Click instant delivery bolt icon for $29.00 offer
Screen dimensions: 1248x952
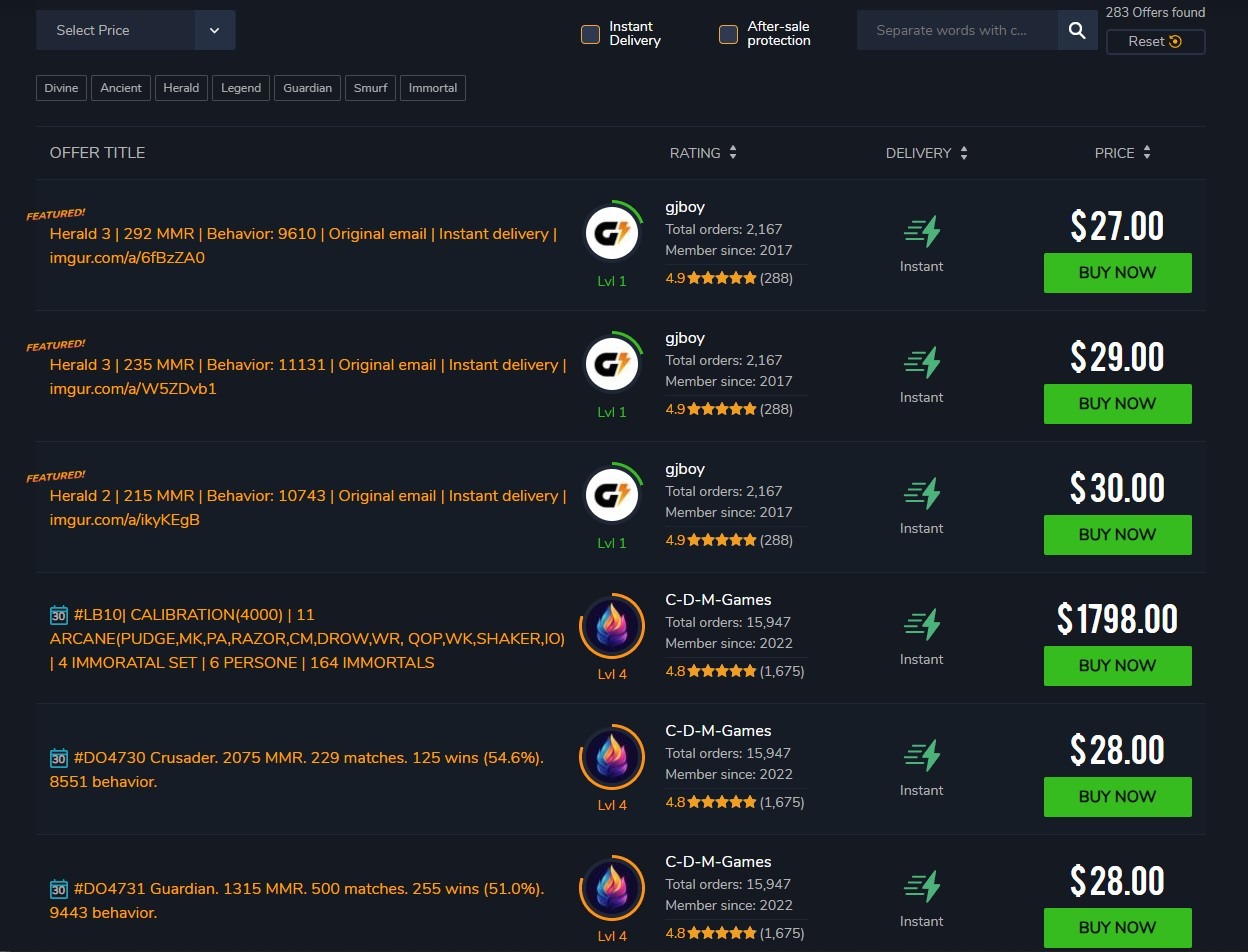(x=922, y=363)
